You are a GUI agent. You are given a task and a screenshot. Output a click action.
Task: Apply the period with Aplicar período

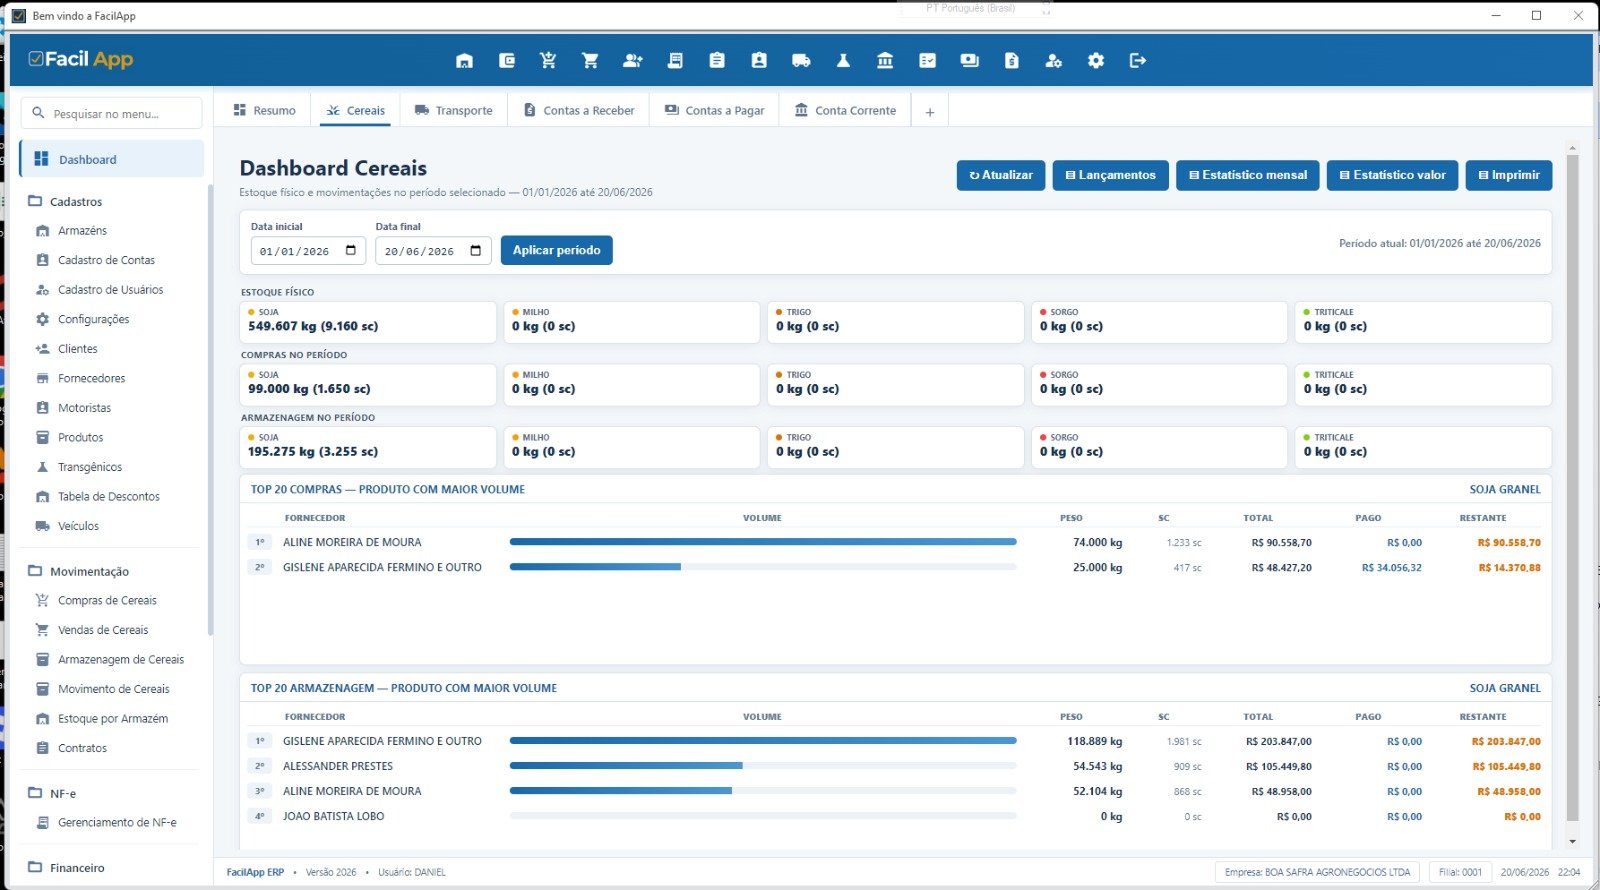click(x=557, y=250)
